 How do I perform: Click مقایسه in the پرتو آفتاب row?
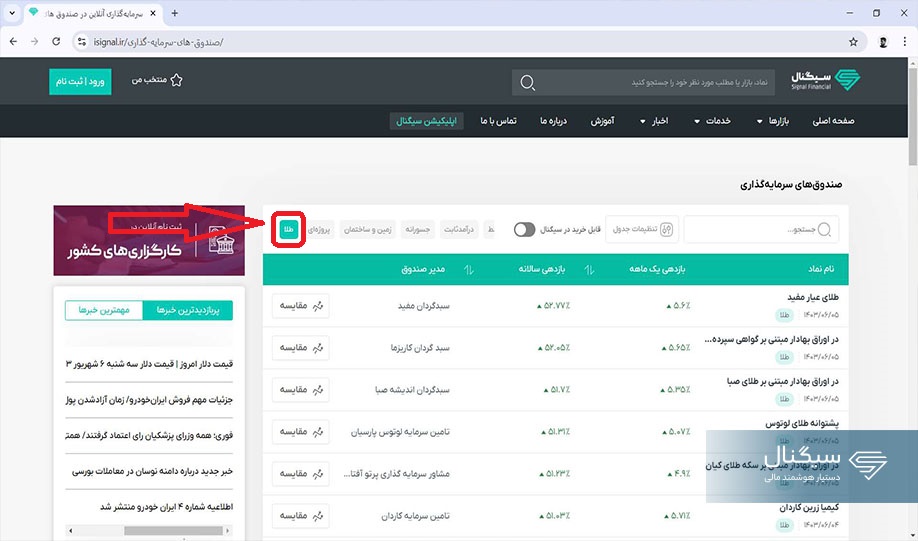coord(300,474)
